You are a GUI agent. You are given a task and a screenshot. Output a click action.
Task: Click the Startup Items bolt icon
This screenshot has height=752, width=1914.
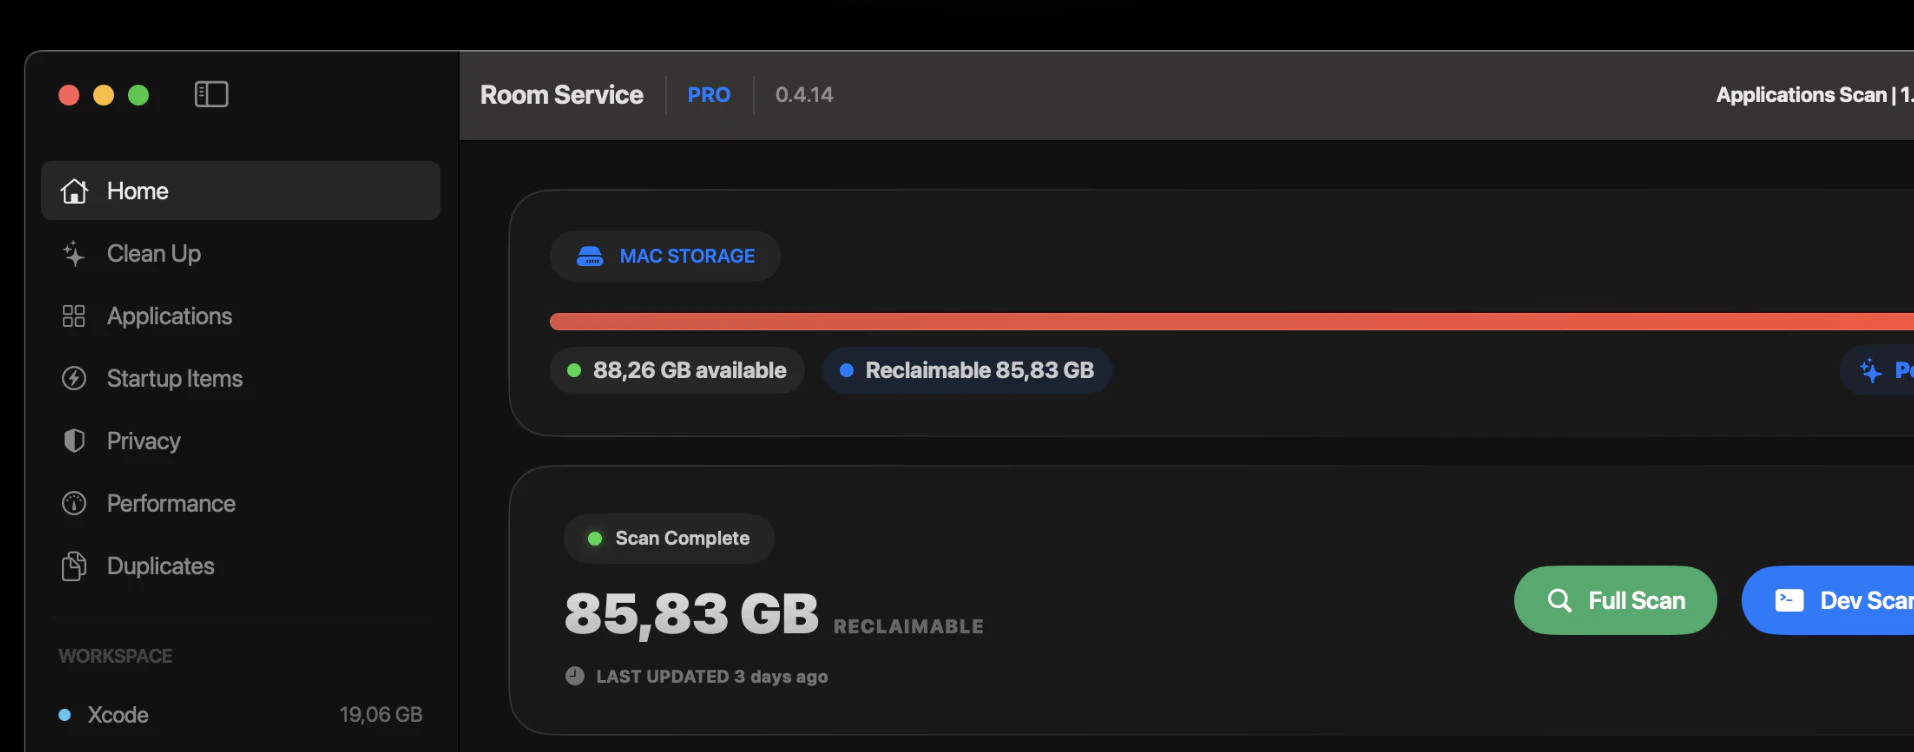point(74,378)
